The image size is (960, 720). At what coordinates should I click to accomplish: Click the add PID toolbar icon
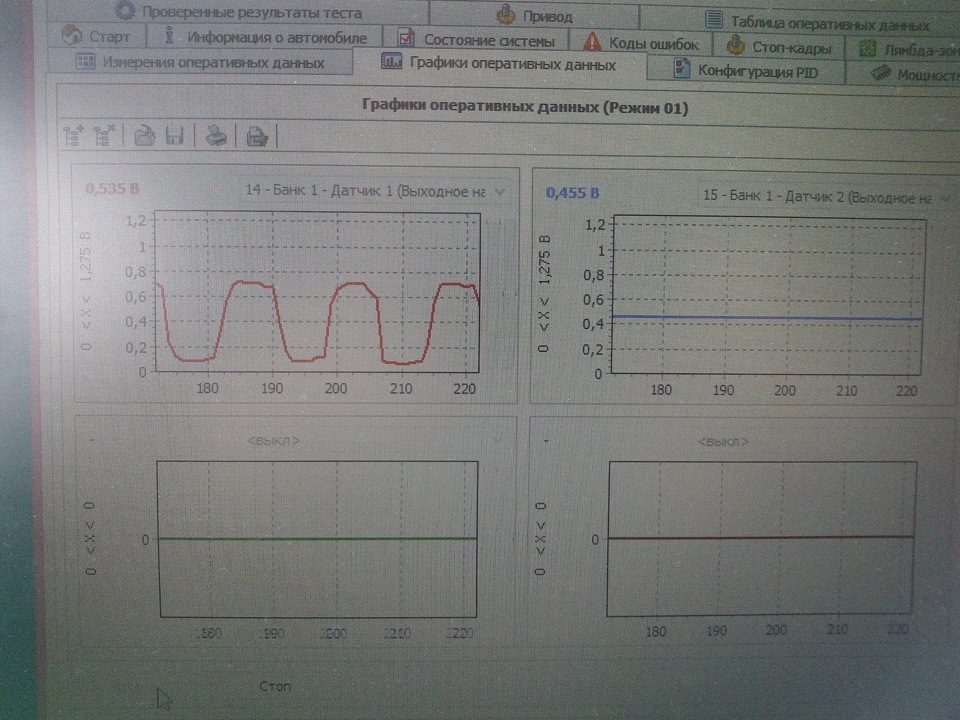(x=74, y=135)
